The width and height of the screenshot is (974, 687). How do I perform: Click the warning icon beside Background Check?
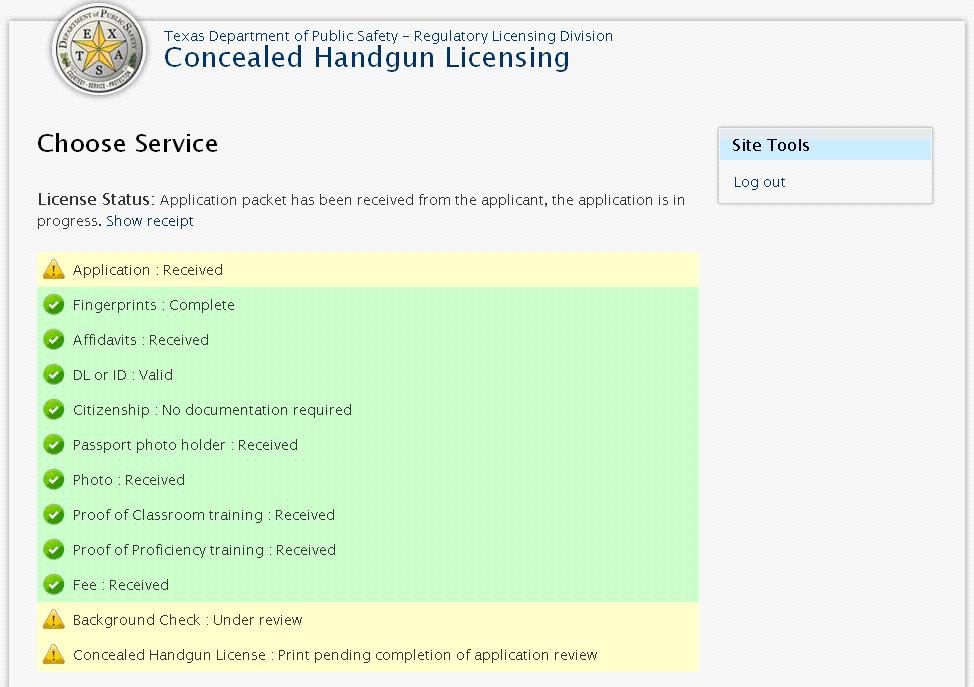click(54, 620)
